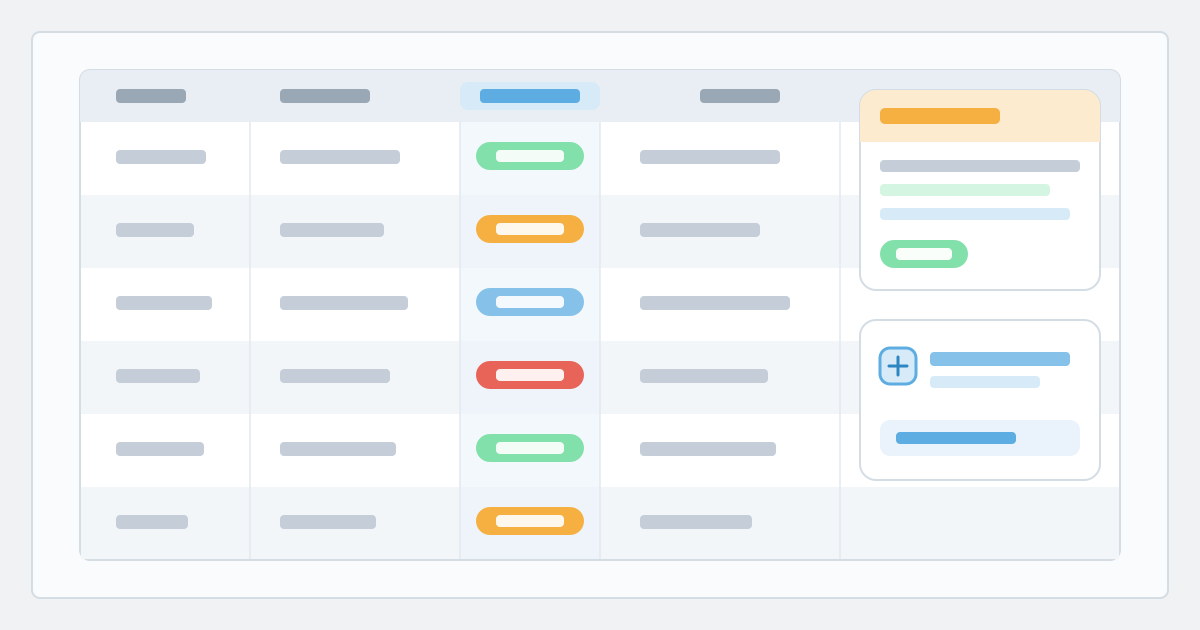The width and height of the screenshot is (1200, 630).
Task: Click the green status pill in row one
Action: click(530, 156)
